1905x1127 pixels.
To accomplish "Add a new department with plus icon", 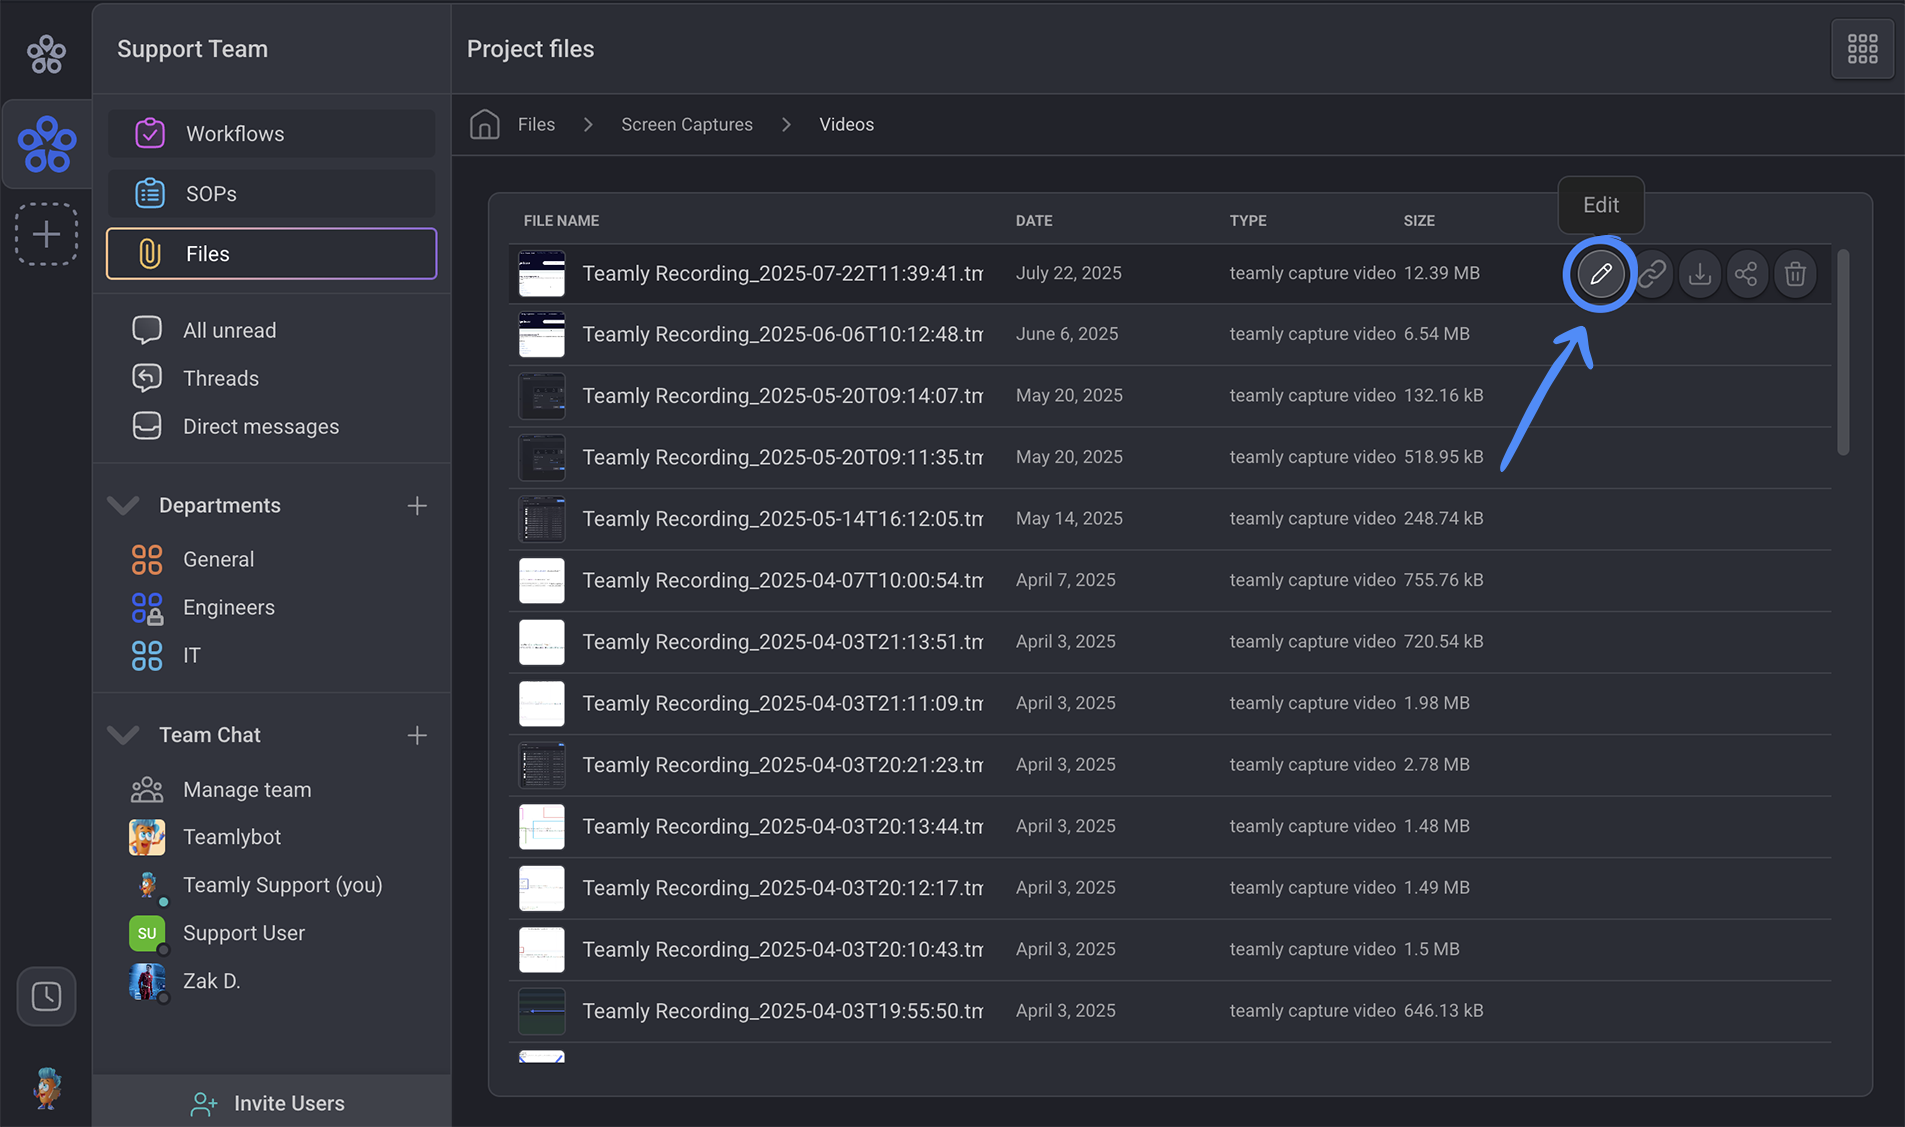I will tap(417, 506).
